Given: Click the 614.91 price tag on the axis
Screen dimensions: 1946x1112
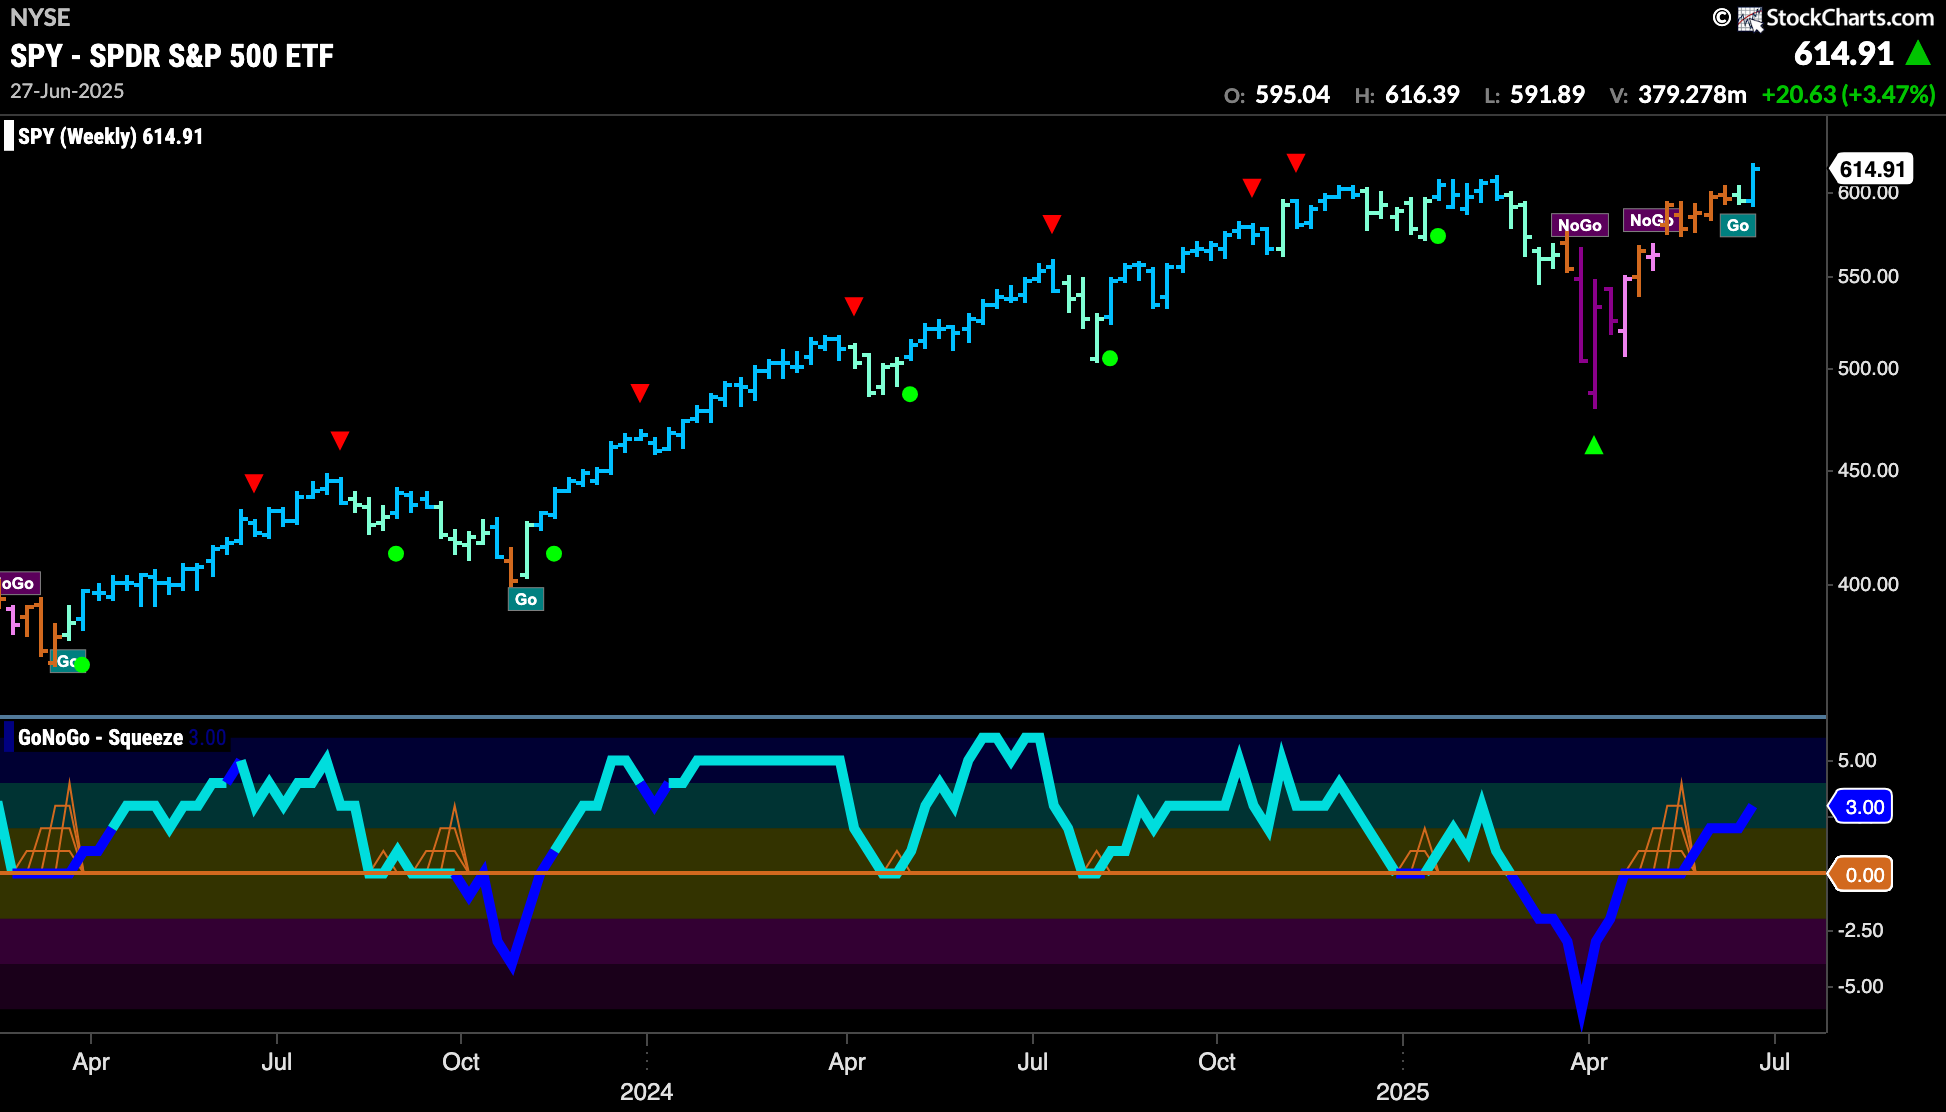Looking at the screenshot, I should 1872,169.
